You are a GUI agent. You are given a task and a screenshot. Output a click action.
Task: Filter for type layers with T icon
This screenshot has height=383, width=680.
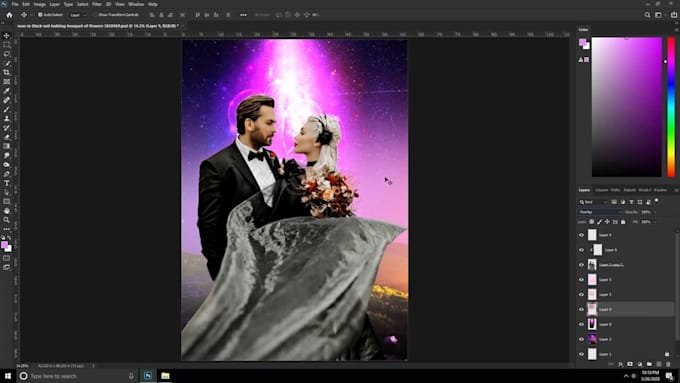point(631,202)
